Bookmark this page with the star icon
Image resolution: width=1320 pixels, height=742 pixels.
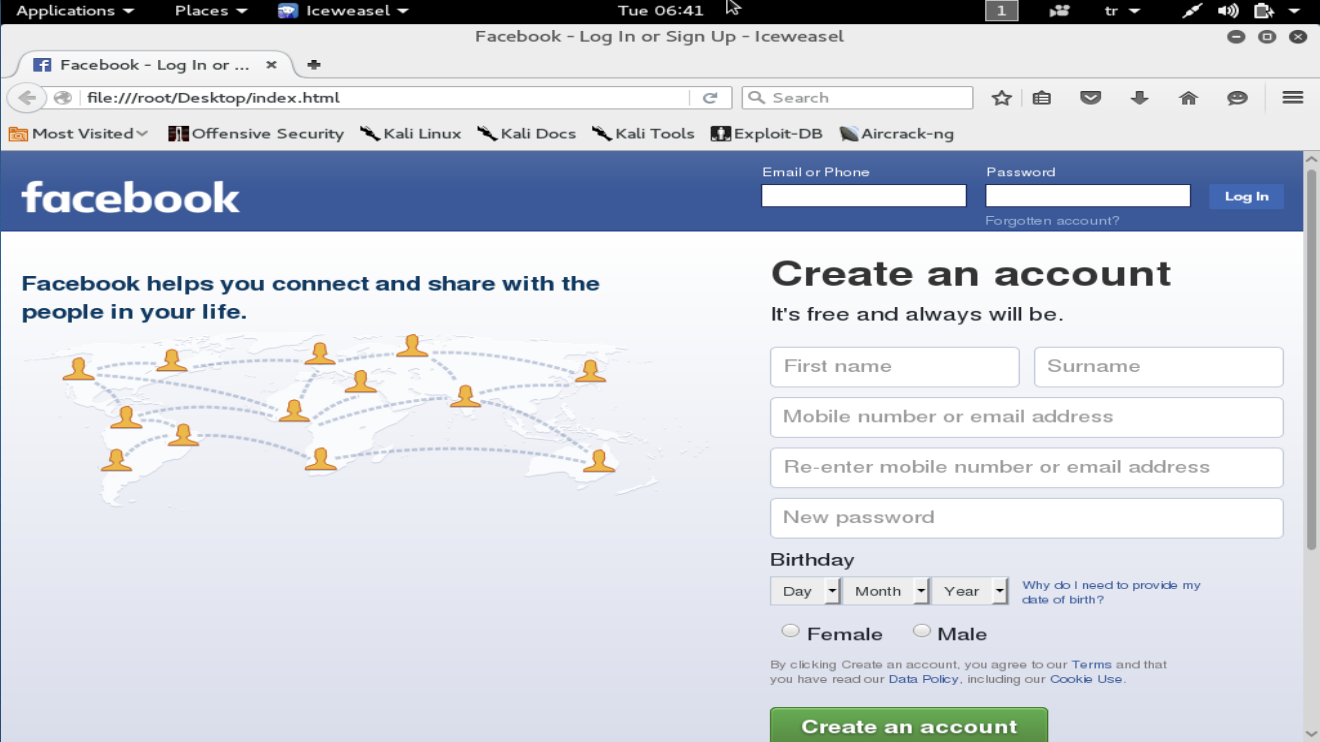pos(1001,98)
